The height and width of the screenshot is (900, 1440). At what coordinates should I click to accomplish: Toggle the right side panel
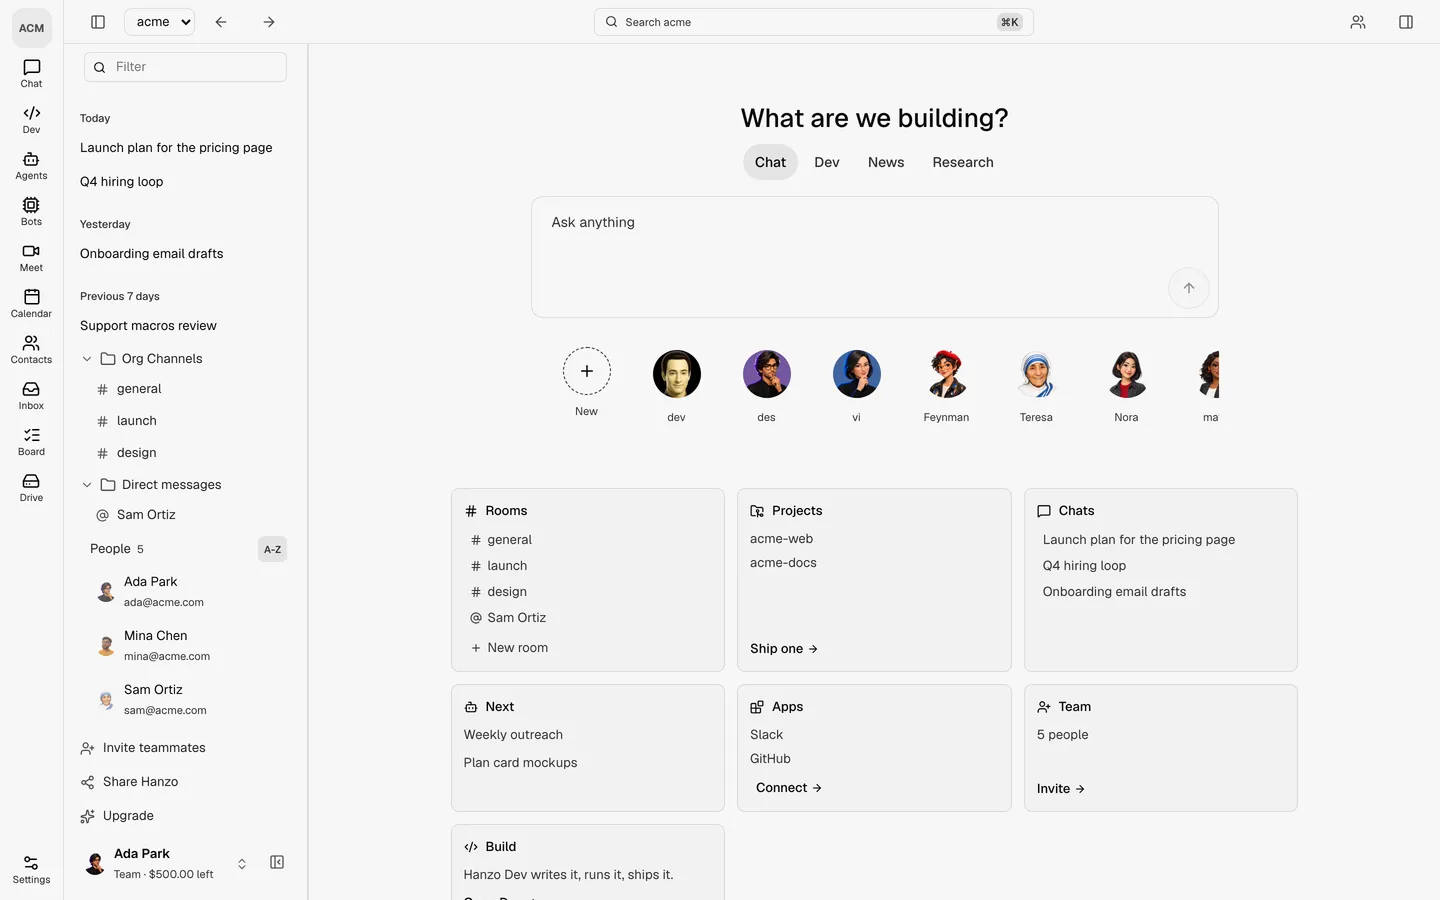click(1406, 22)
